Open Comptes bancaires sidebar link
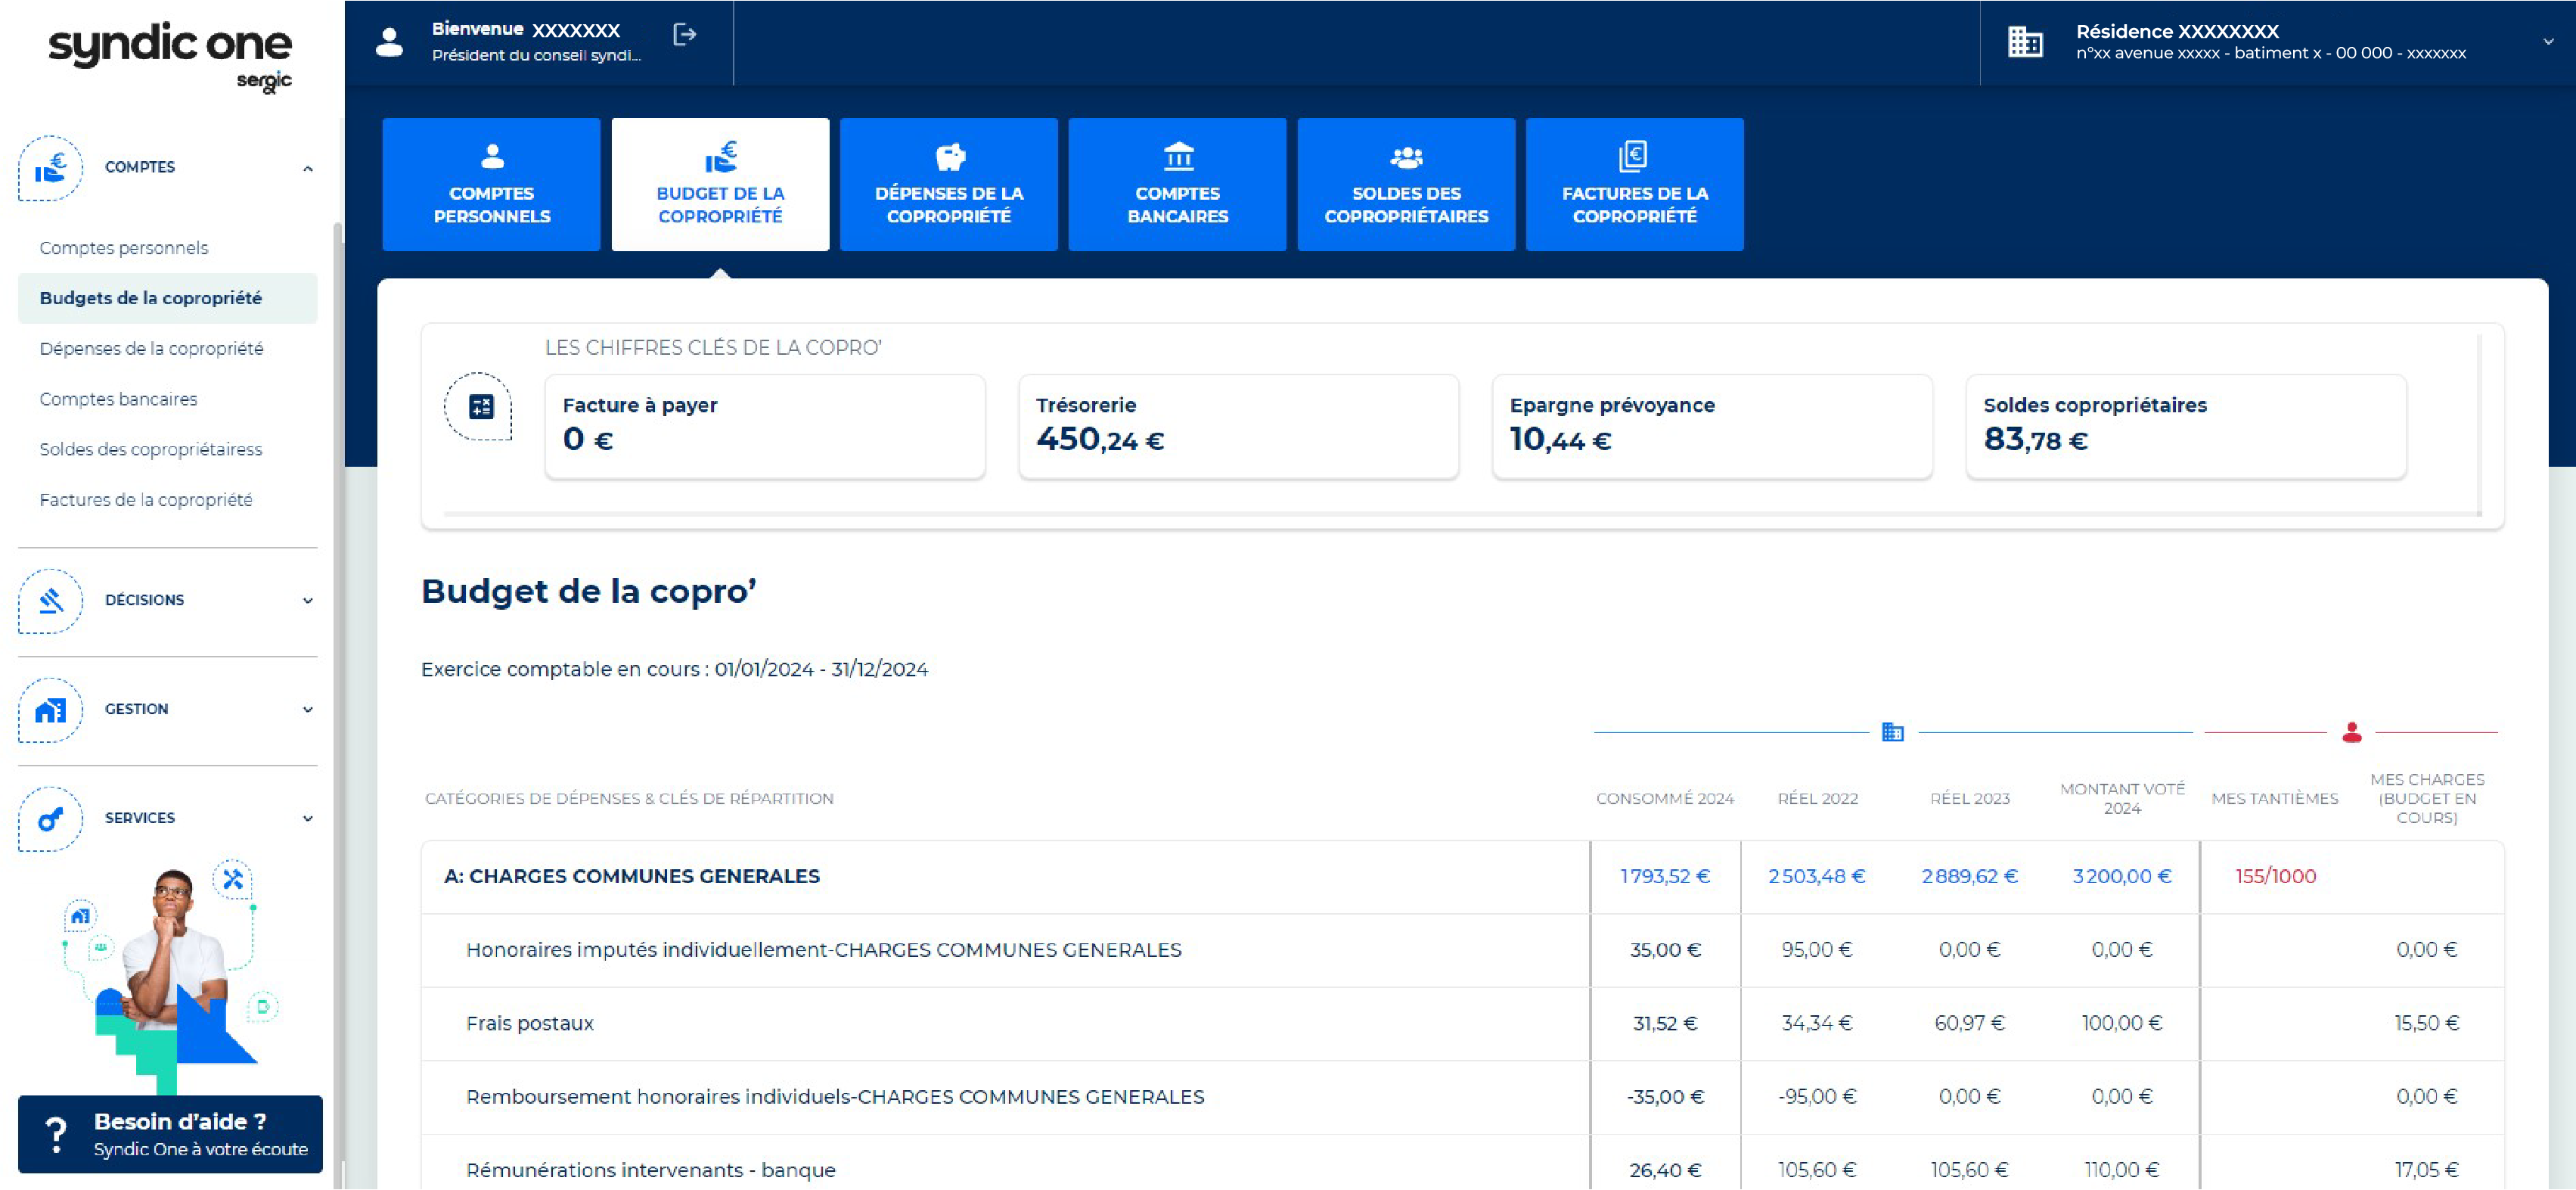Screen dimensions: 2576x1190 coord(119,399)
